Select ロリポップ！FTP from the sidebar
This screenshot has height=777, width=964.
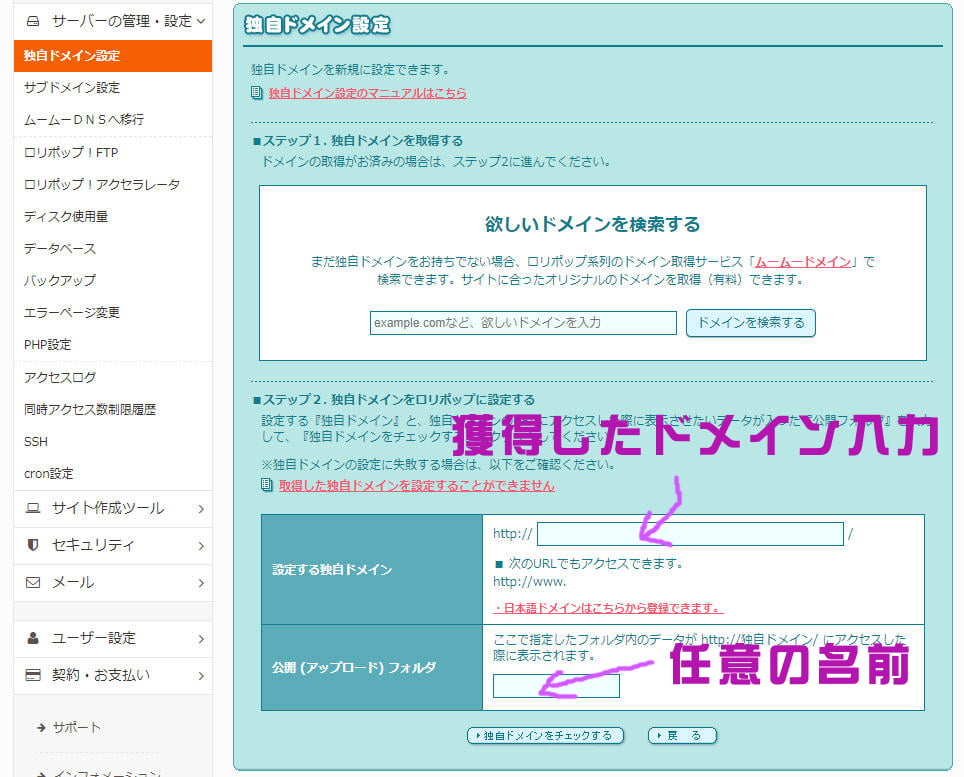[71, 153]
